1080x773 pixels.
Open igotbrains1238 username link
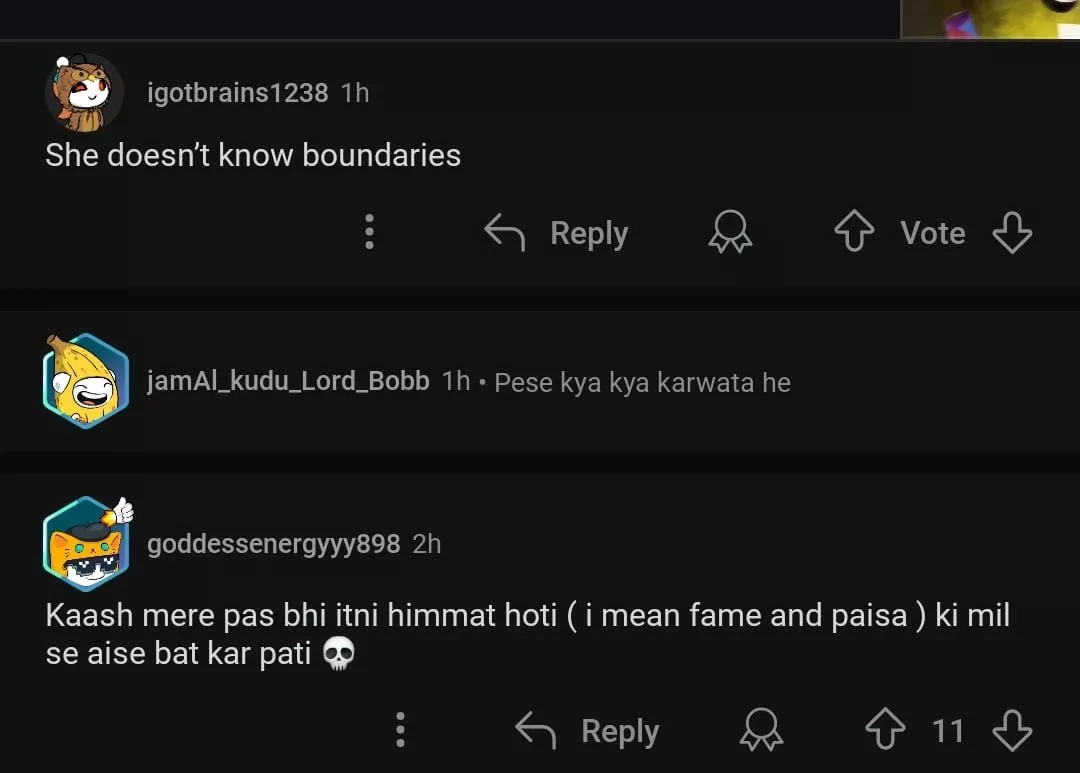237,93
